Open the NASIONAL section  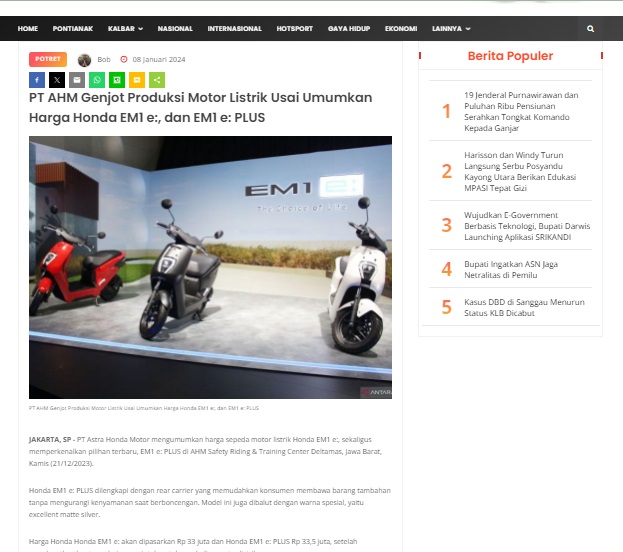click(x=175, y=29)
